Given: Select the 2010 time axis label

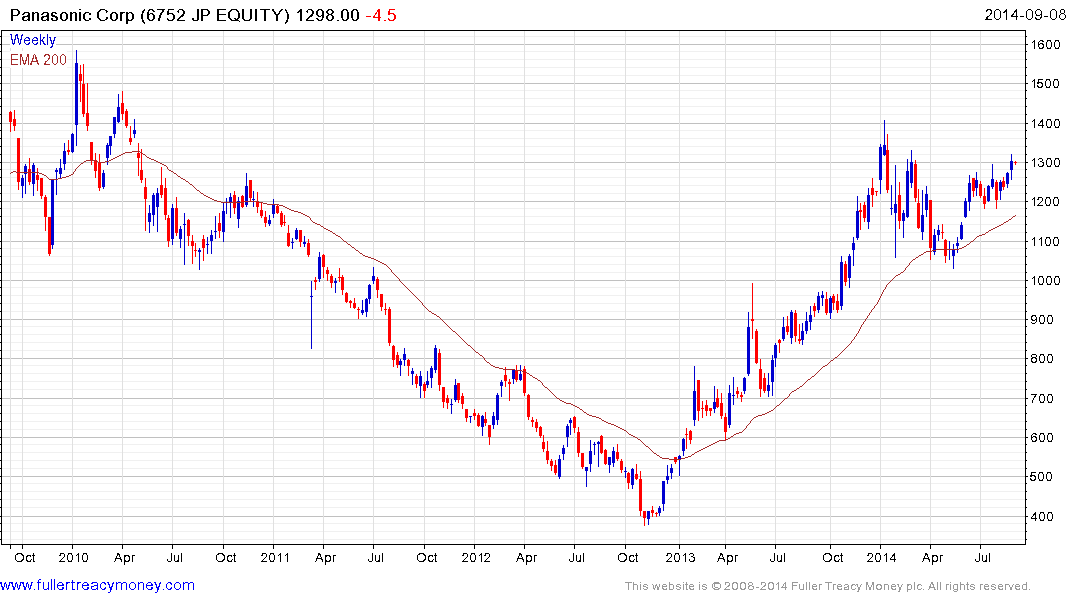Looking at the screenshot, I should 73,557.
